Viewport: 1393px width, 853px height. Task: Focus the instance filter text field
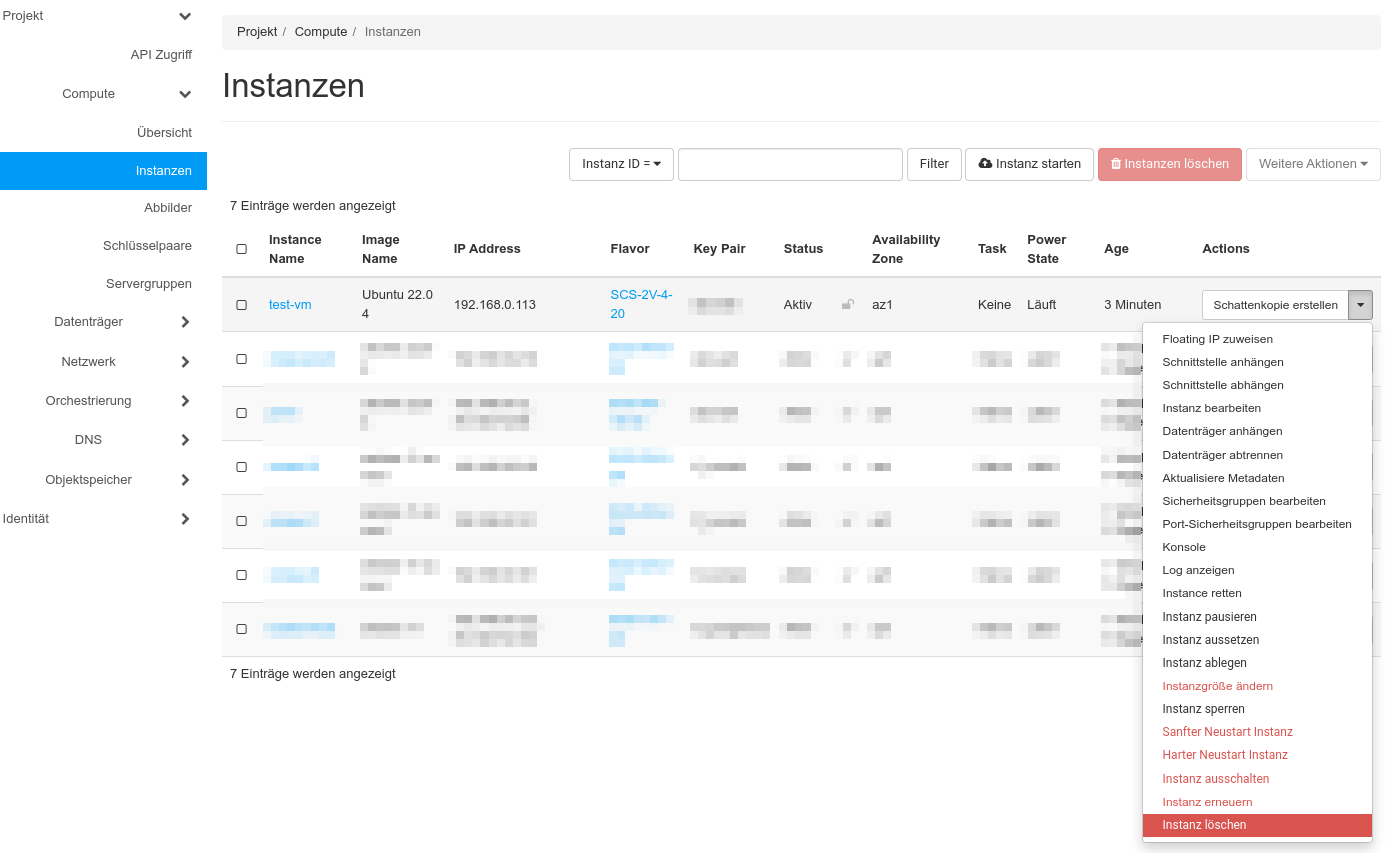tap(790, 164)
